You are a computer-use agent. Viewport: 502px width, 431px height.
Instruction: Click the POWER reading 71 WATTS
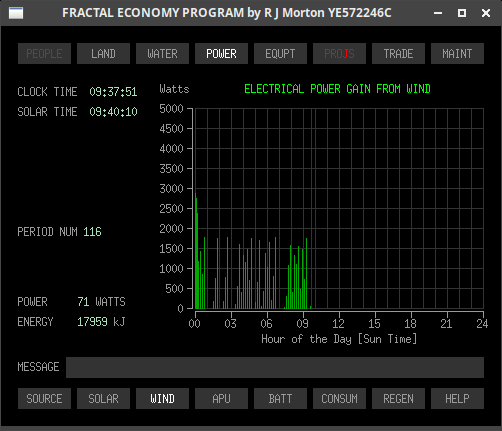pos(101,302)
